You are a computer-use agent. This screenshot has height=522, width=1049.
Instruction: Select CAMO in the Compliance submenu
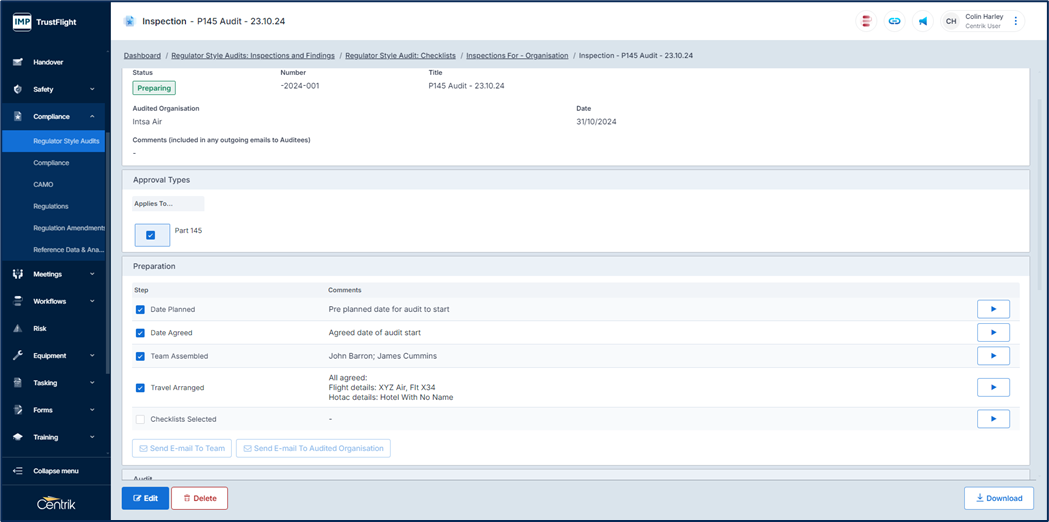(43, 184)
